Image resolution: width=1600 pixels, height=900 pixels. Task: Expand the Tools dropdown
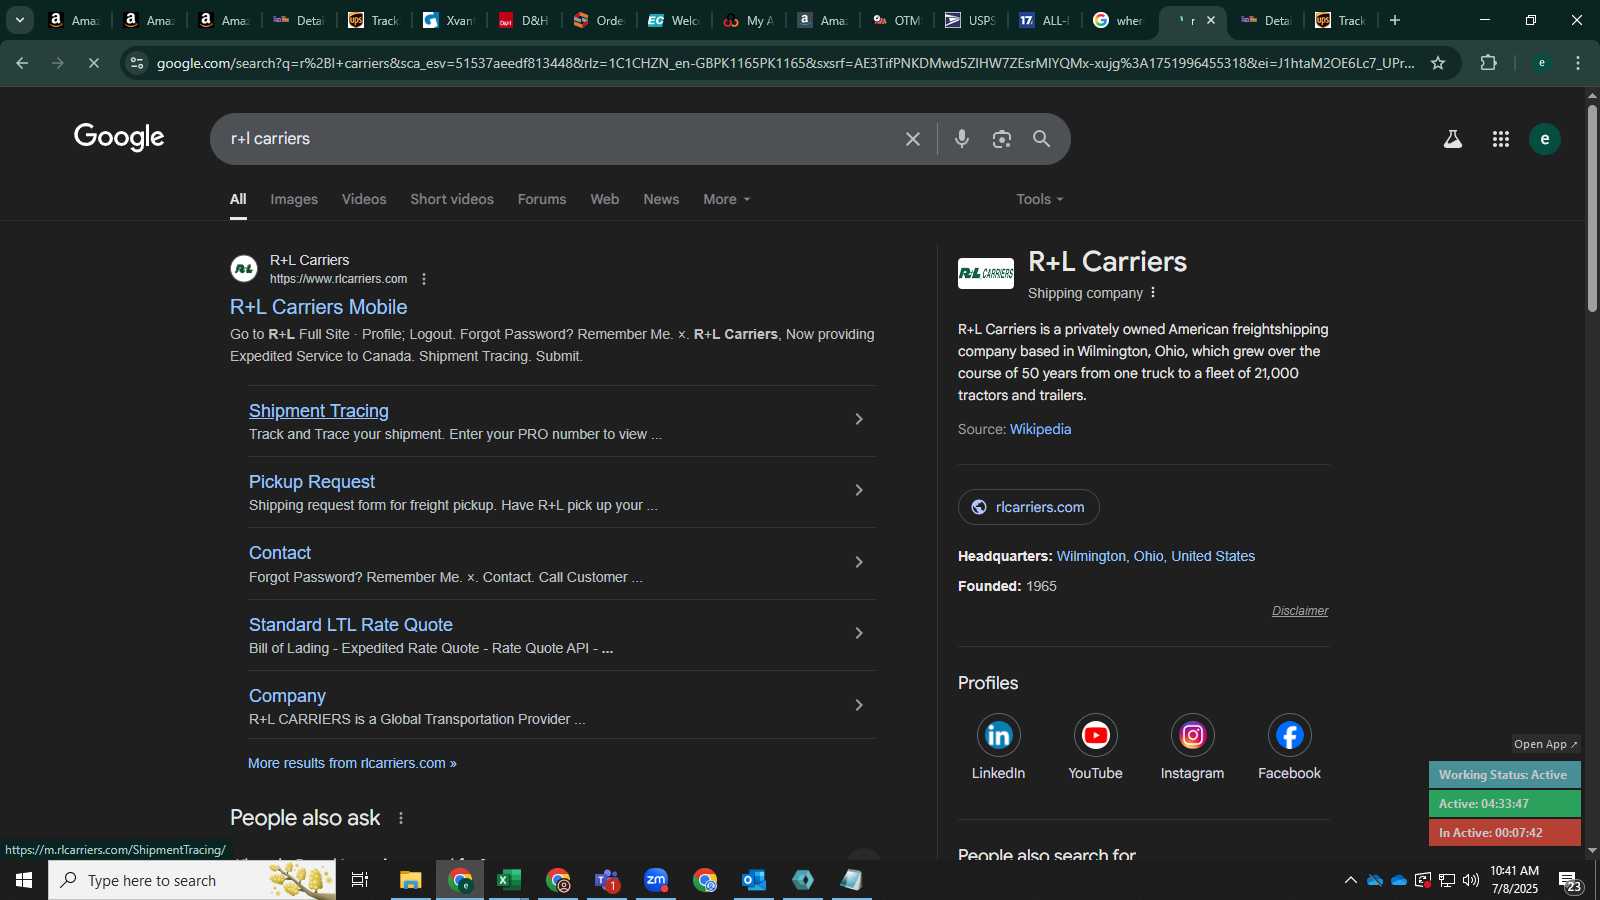(1040, 199)
